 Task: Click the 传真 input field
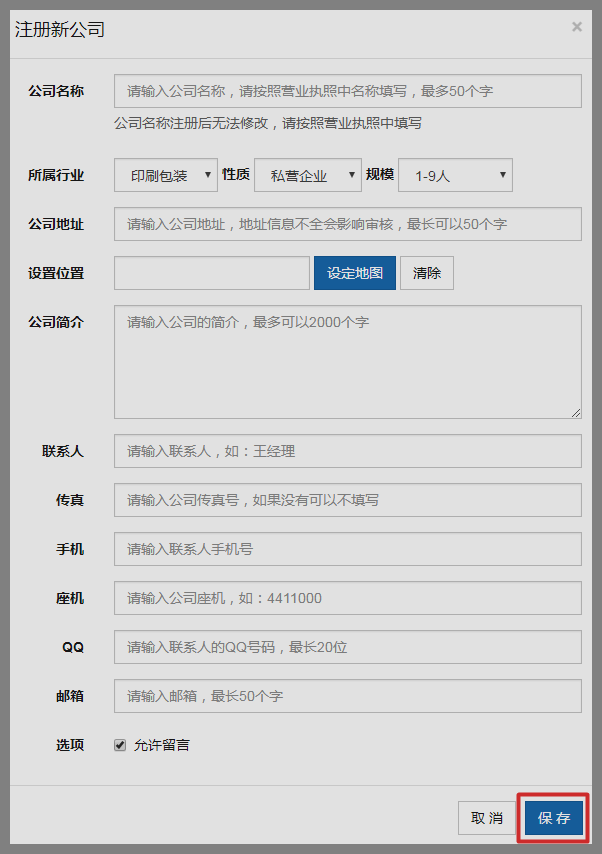coord(347,500)
